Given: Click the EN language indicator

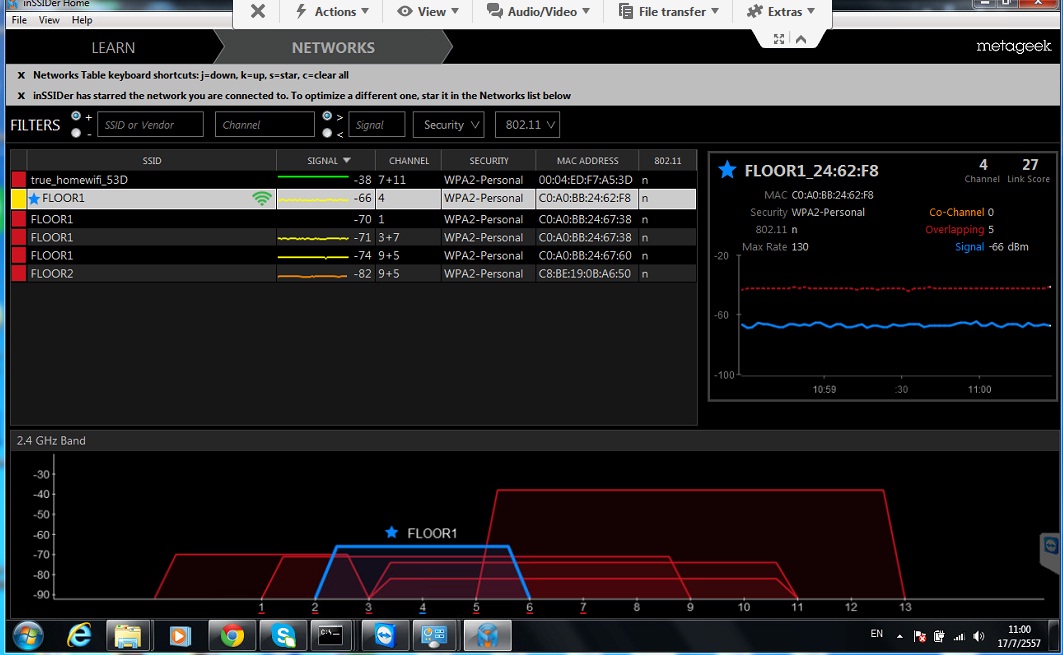Looking at the screenshot, I should (x=877, y=633).
